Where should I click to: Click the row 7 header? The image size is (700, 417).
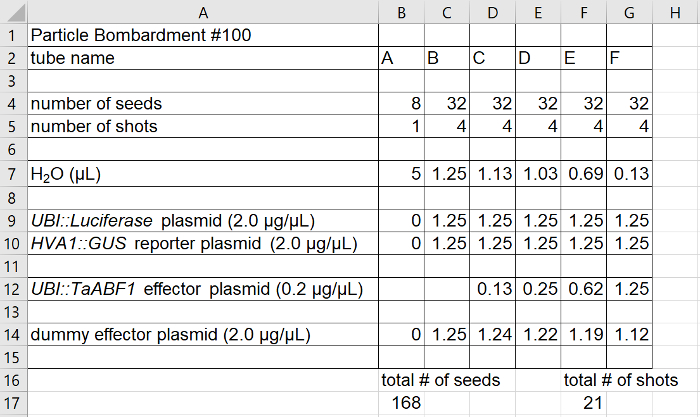[13, 174]
